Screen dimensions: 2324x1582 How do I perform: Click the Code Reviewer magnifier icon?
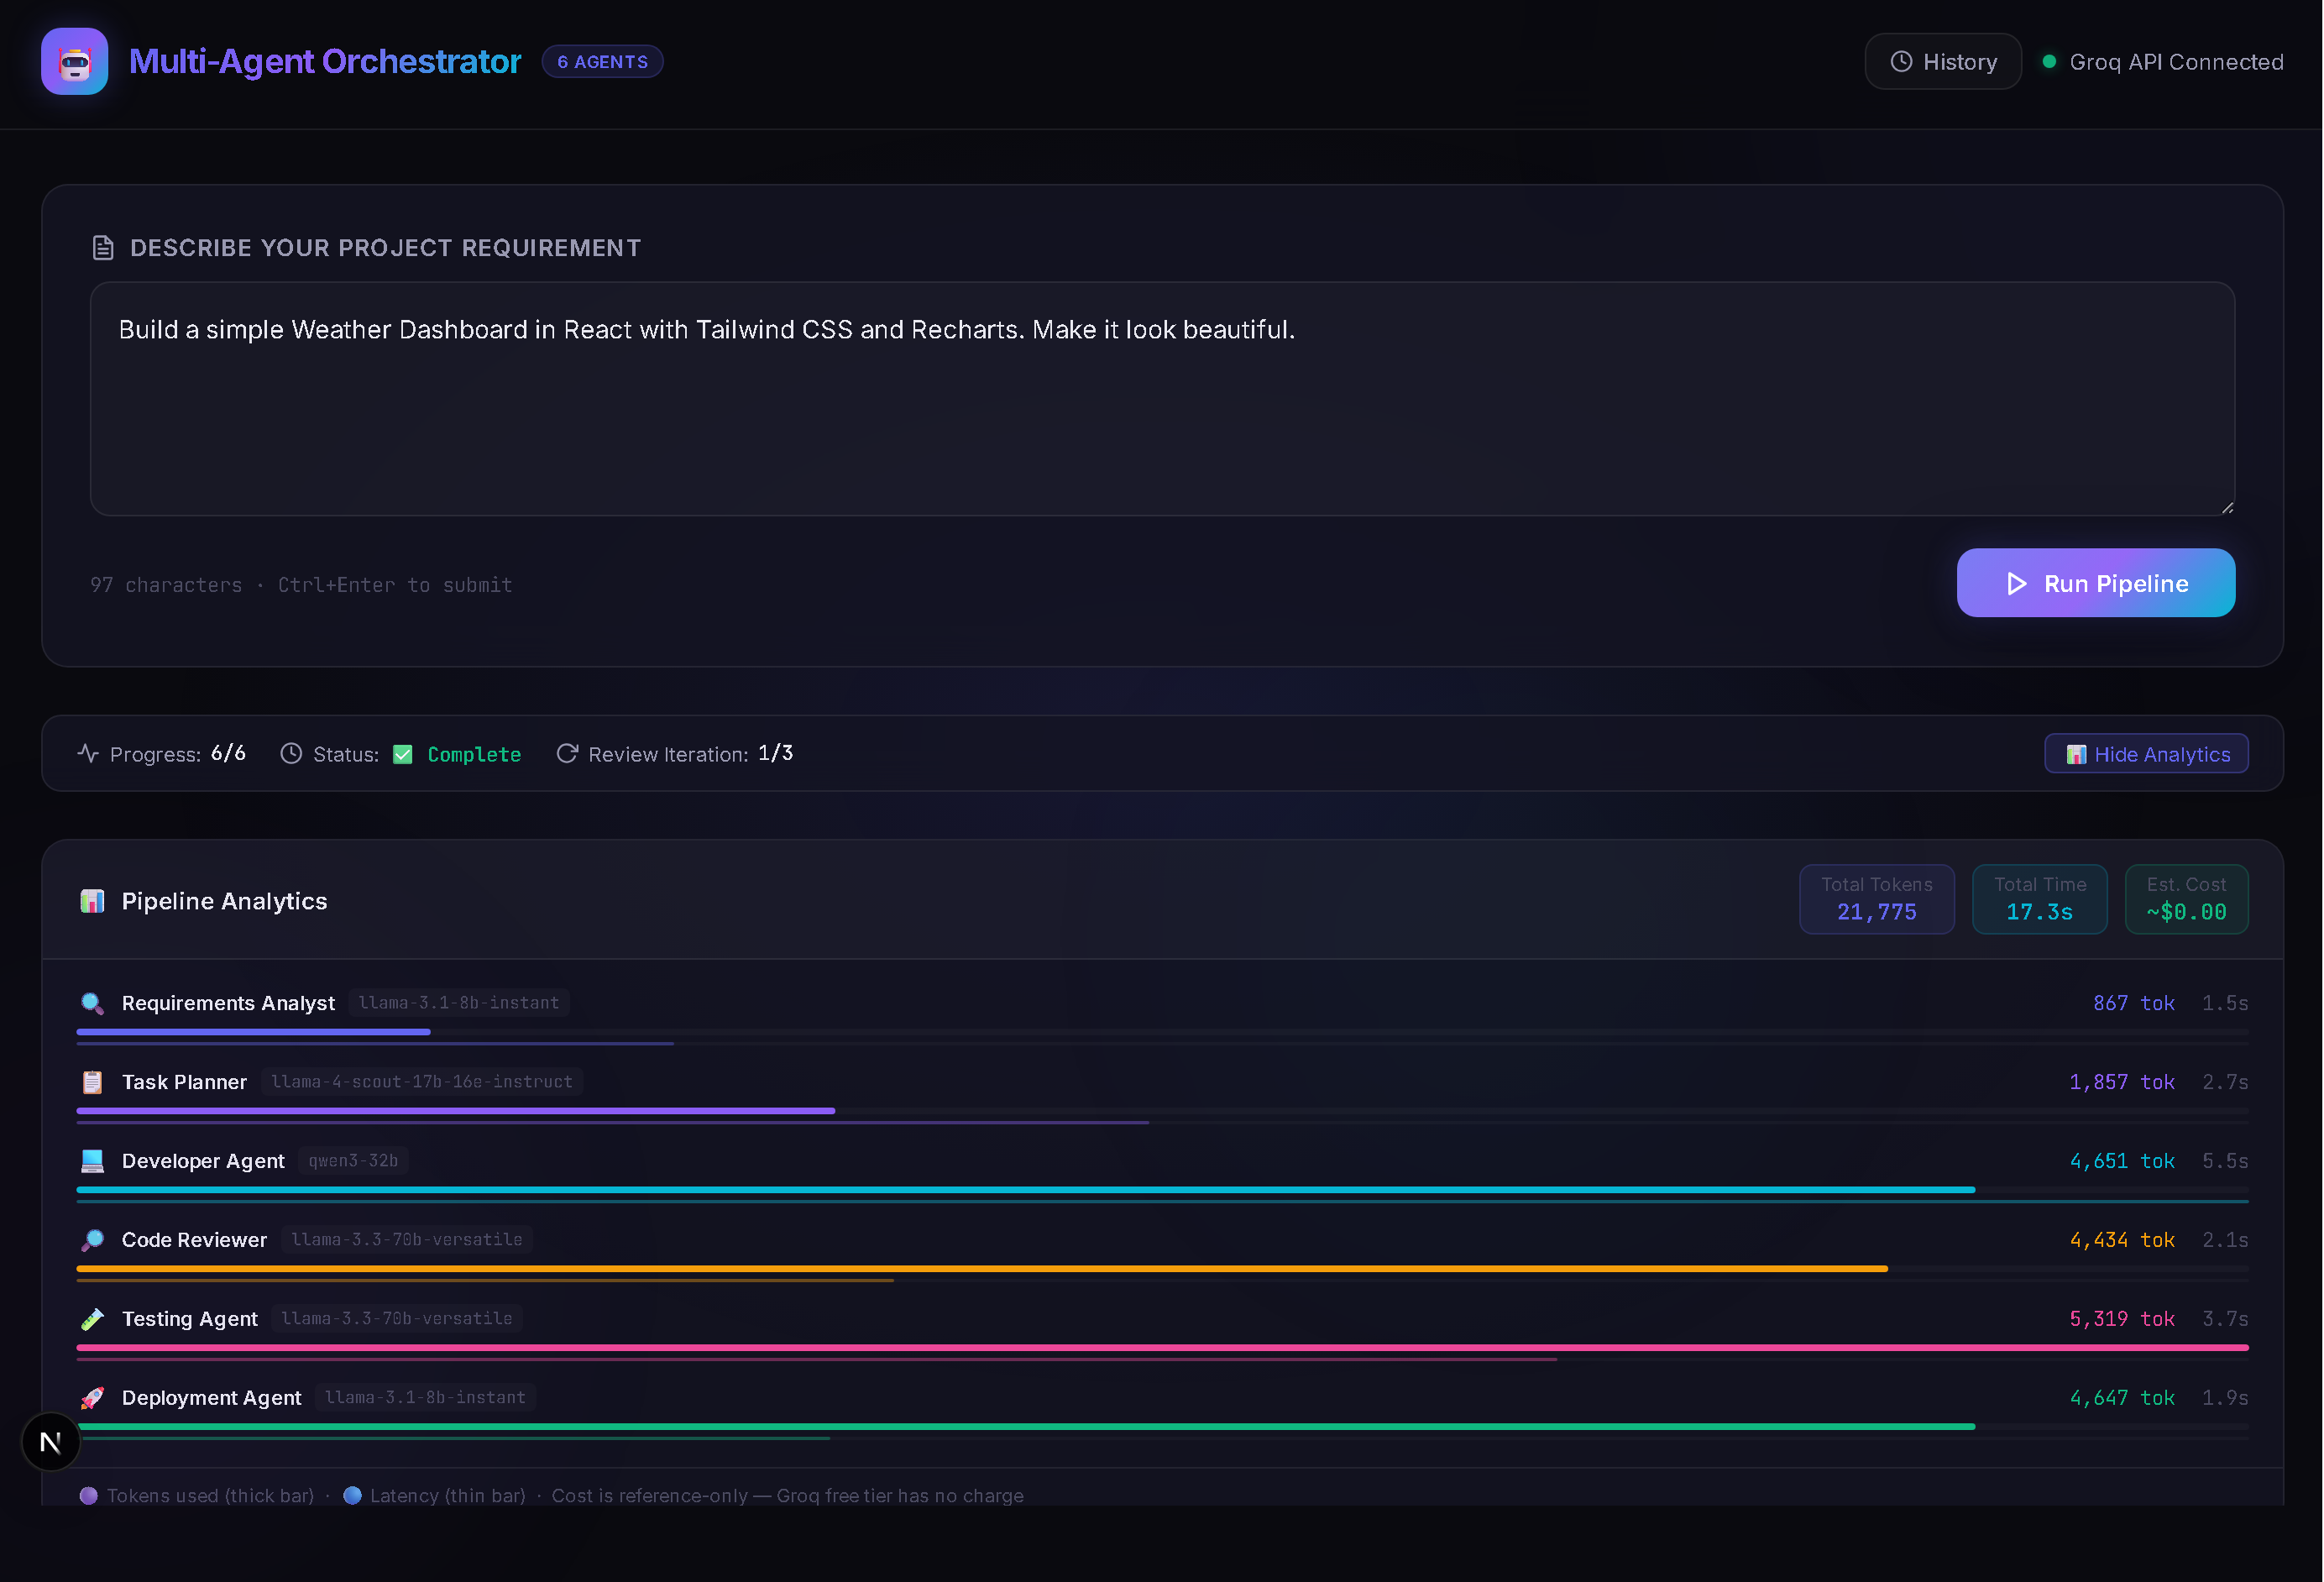tap(92, 1240)
